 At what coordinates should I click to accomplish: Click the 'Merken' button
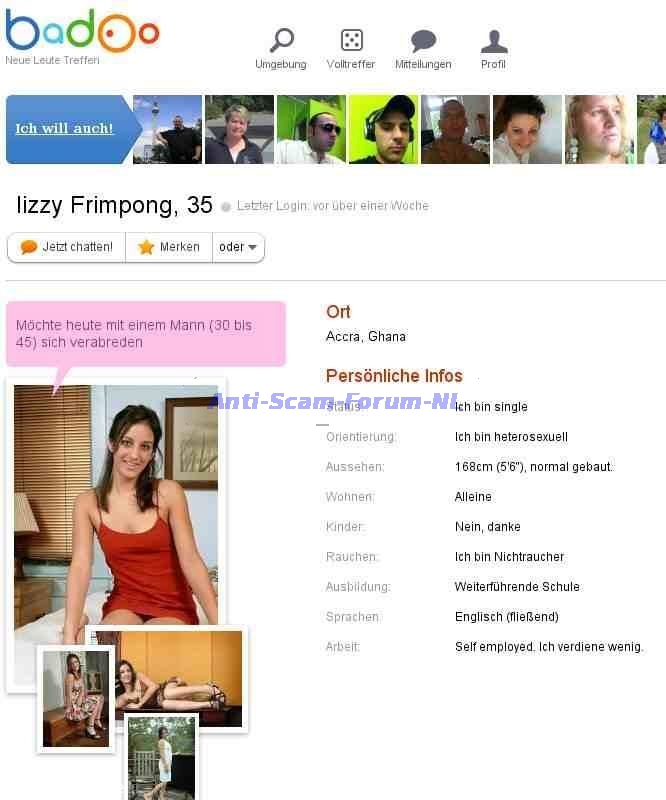169,247
